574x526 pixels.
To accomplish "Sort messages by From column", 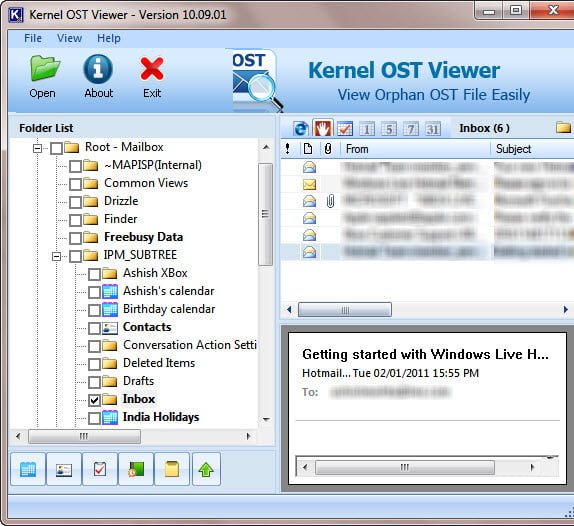I will (414, 149).
